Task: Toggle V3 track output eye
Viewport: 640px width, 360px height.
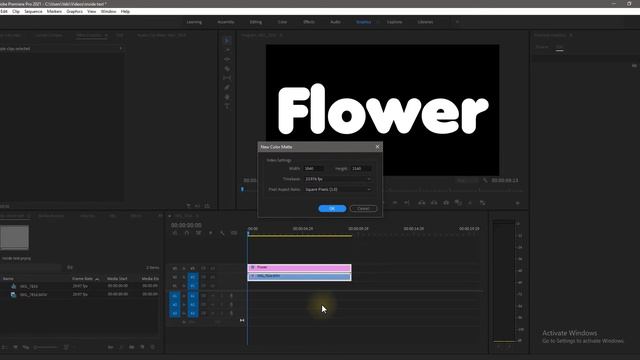Action: tap(212, 268)
